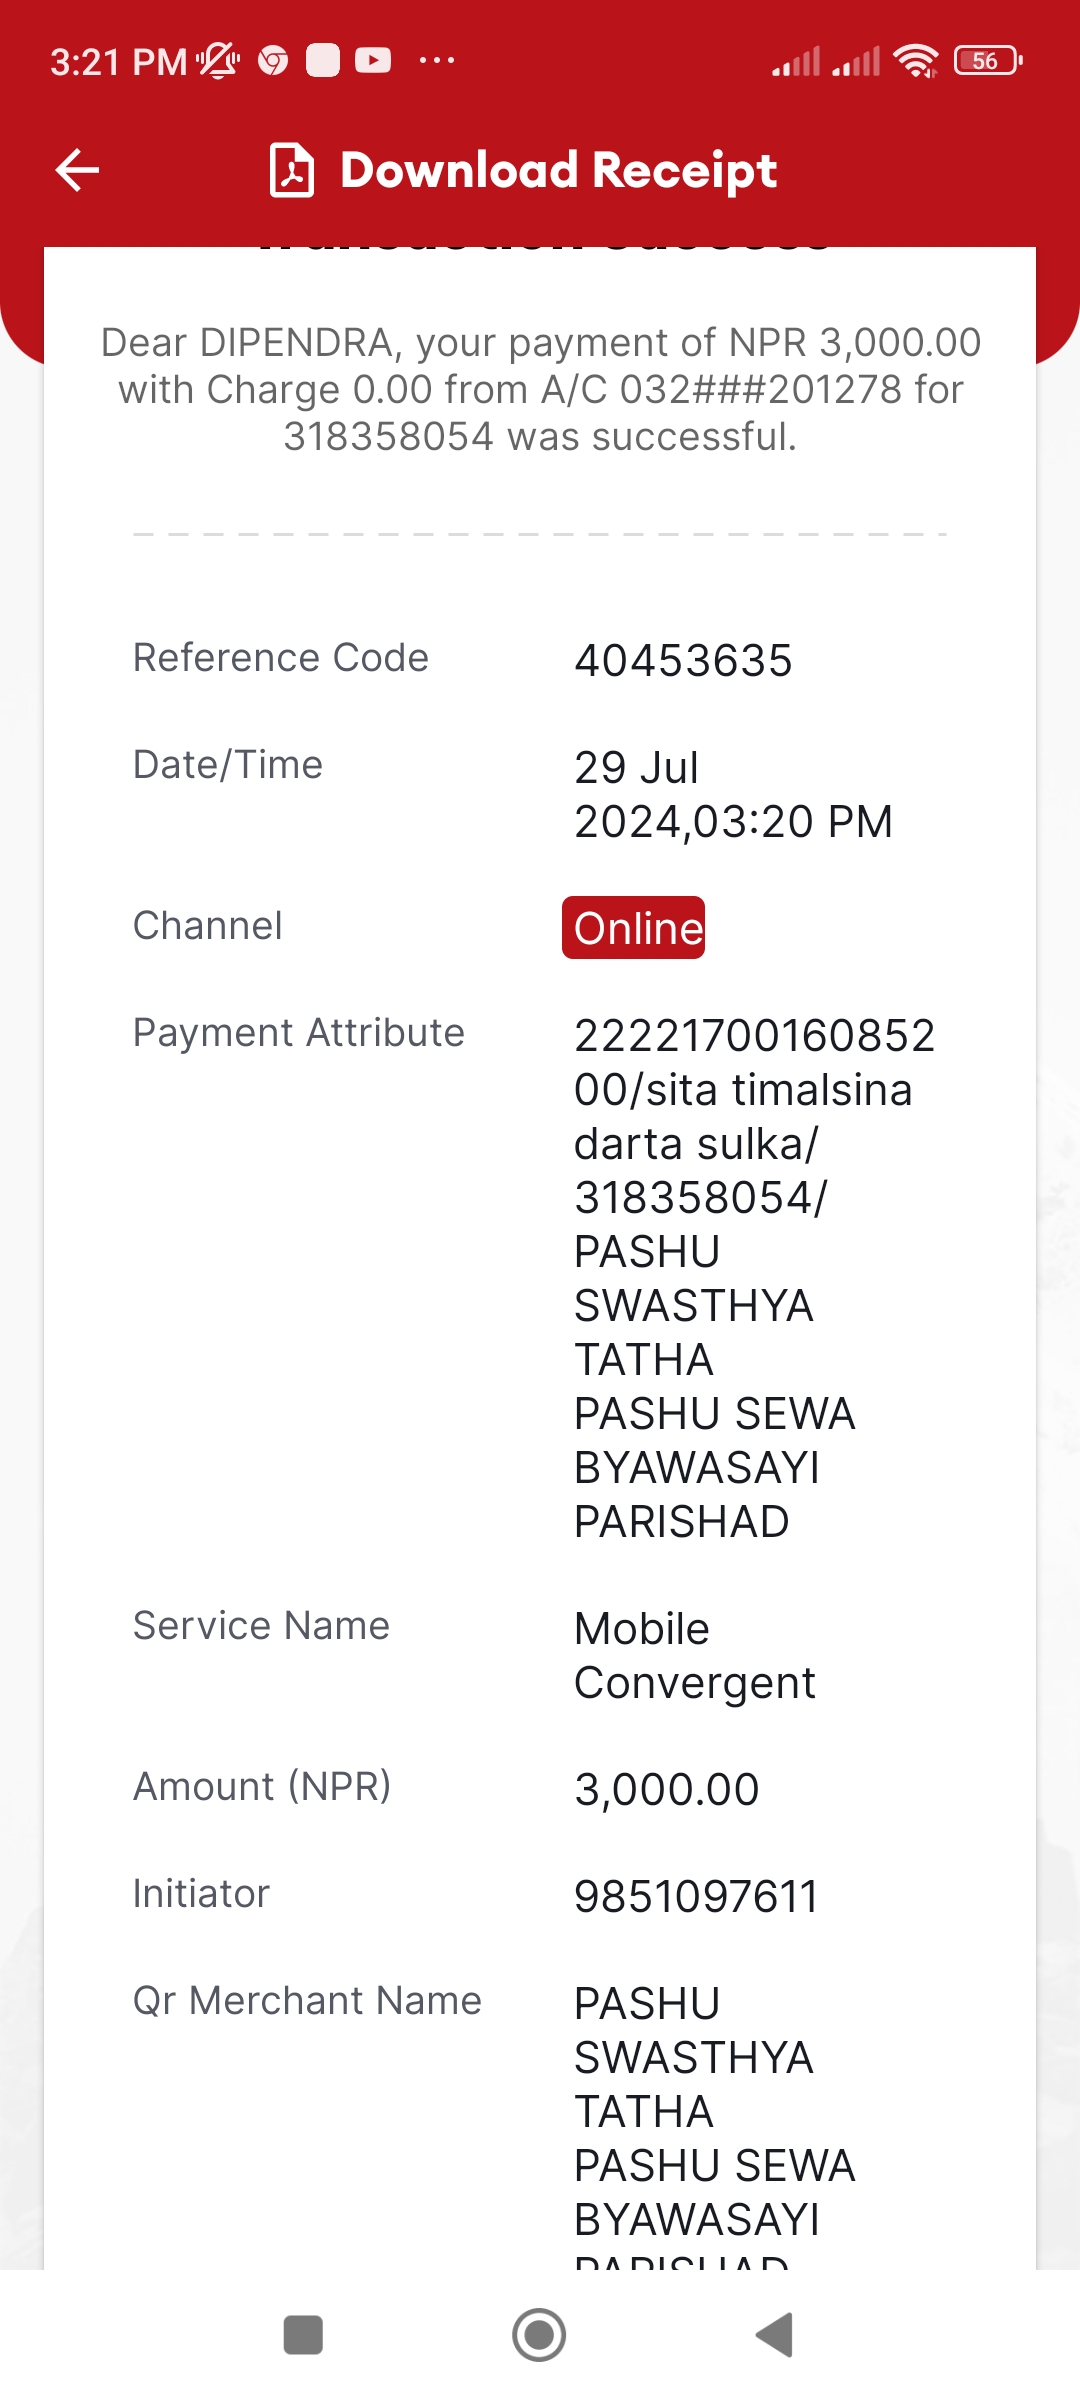Tap the Mobile Convergent service name
The width and height of the screenshot is (1080, 2400).
[x=695, y=1656]
